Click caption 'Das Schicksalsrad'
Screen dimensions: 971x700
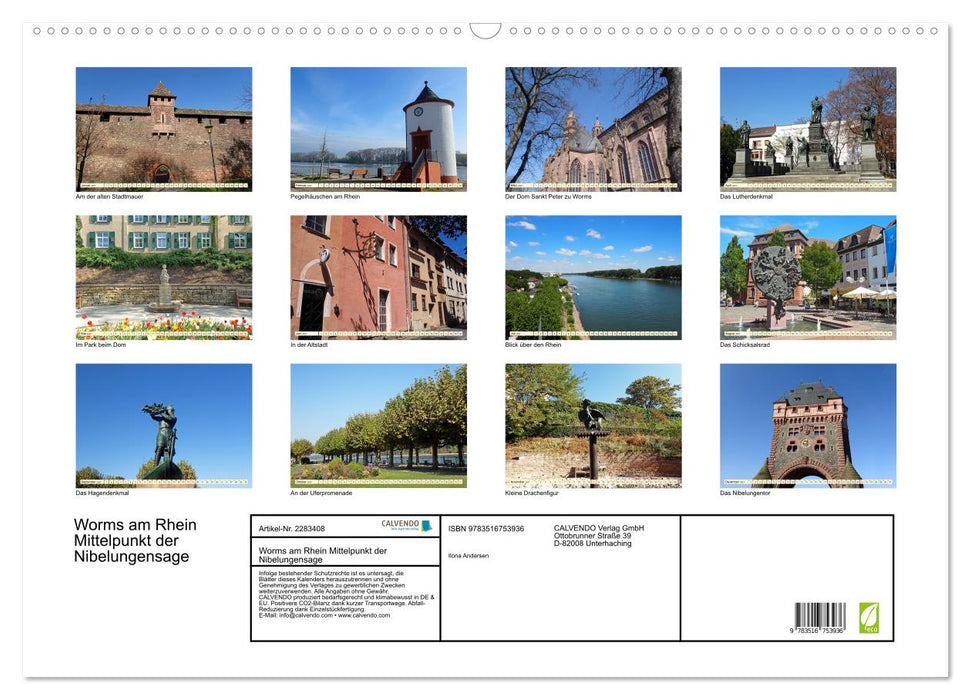click(745, 344)
